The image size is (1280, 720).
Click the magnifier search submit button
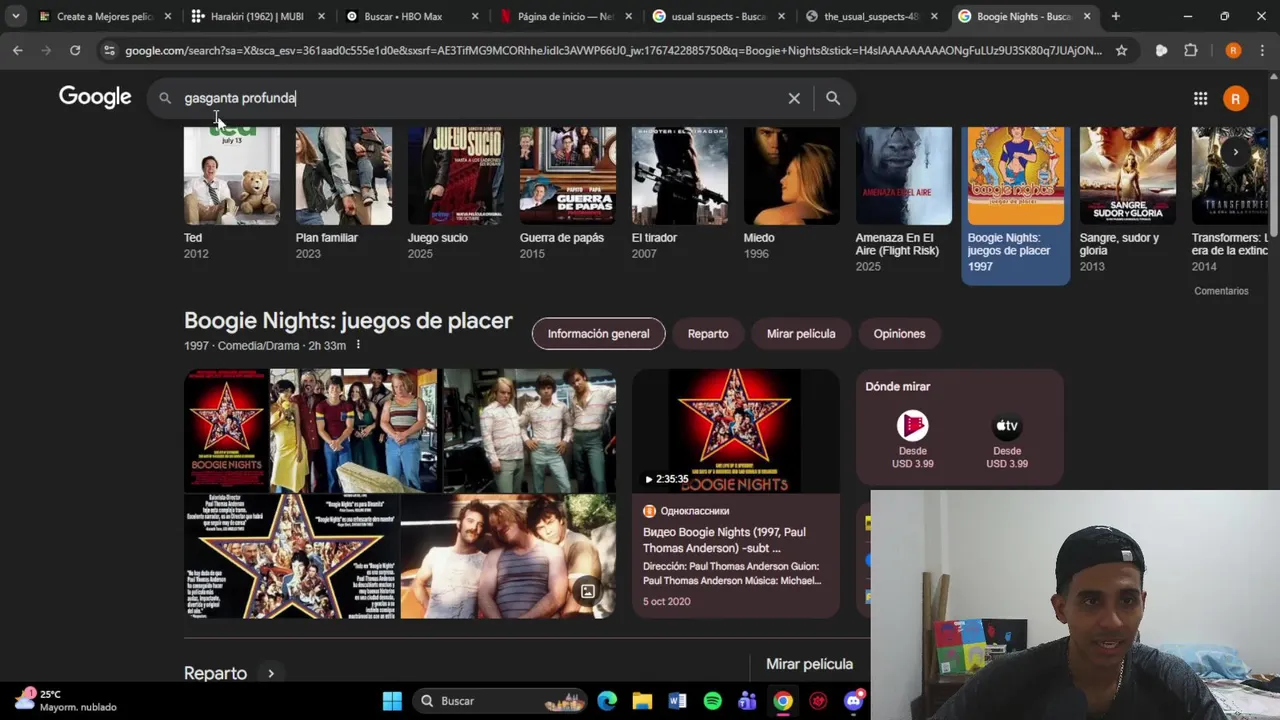(x=833, y=98)
